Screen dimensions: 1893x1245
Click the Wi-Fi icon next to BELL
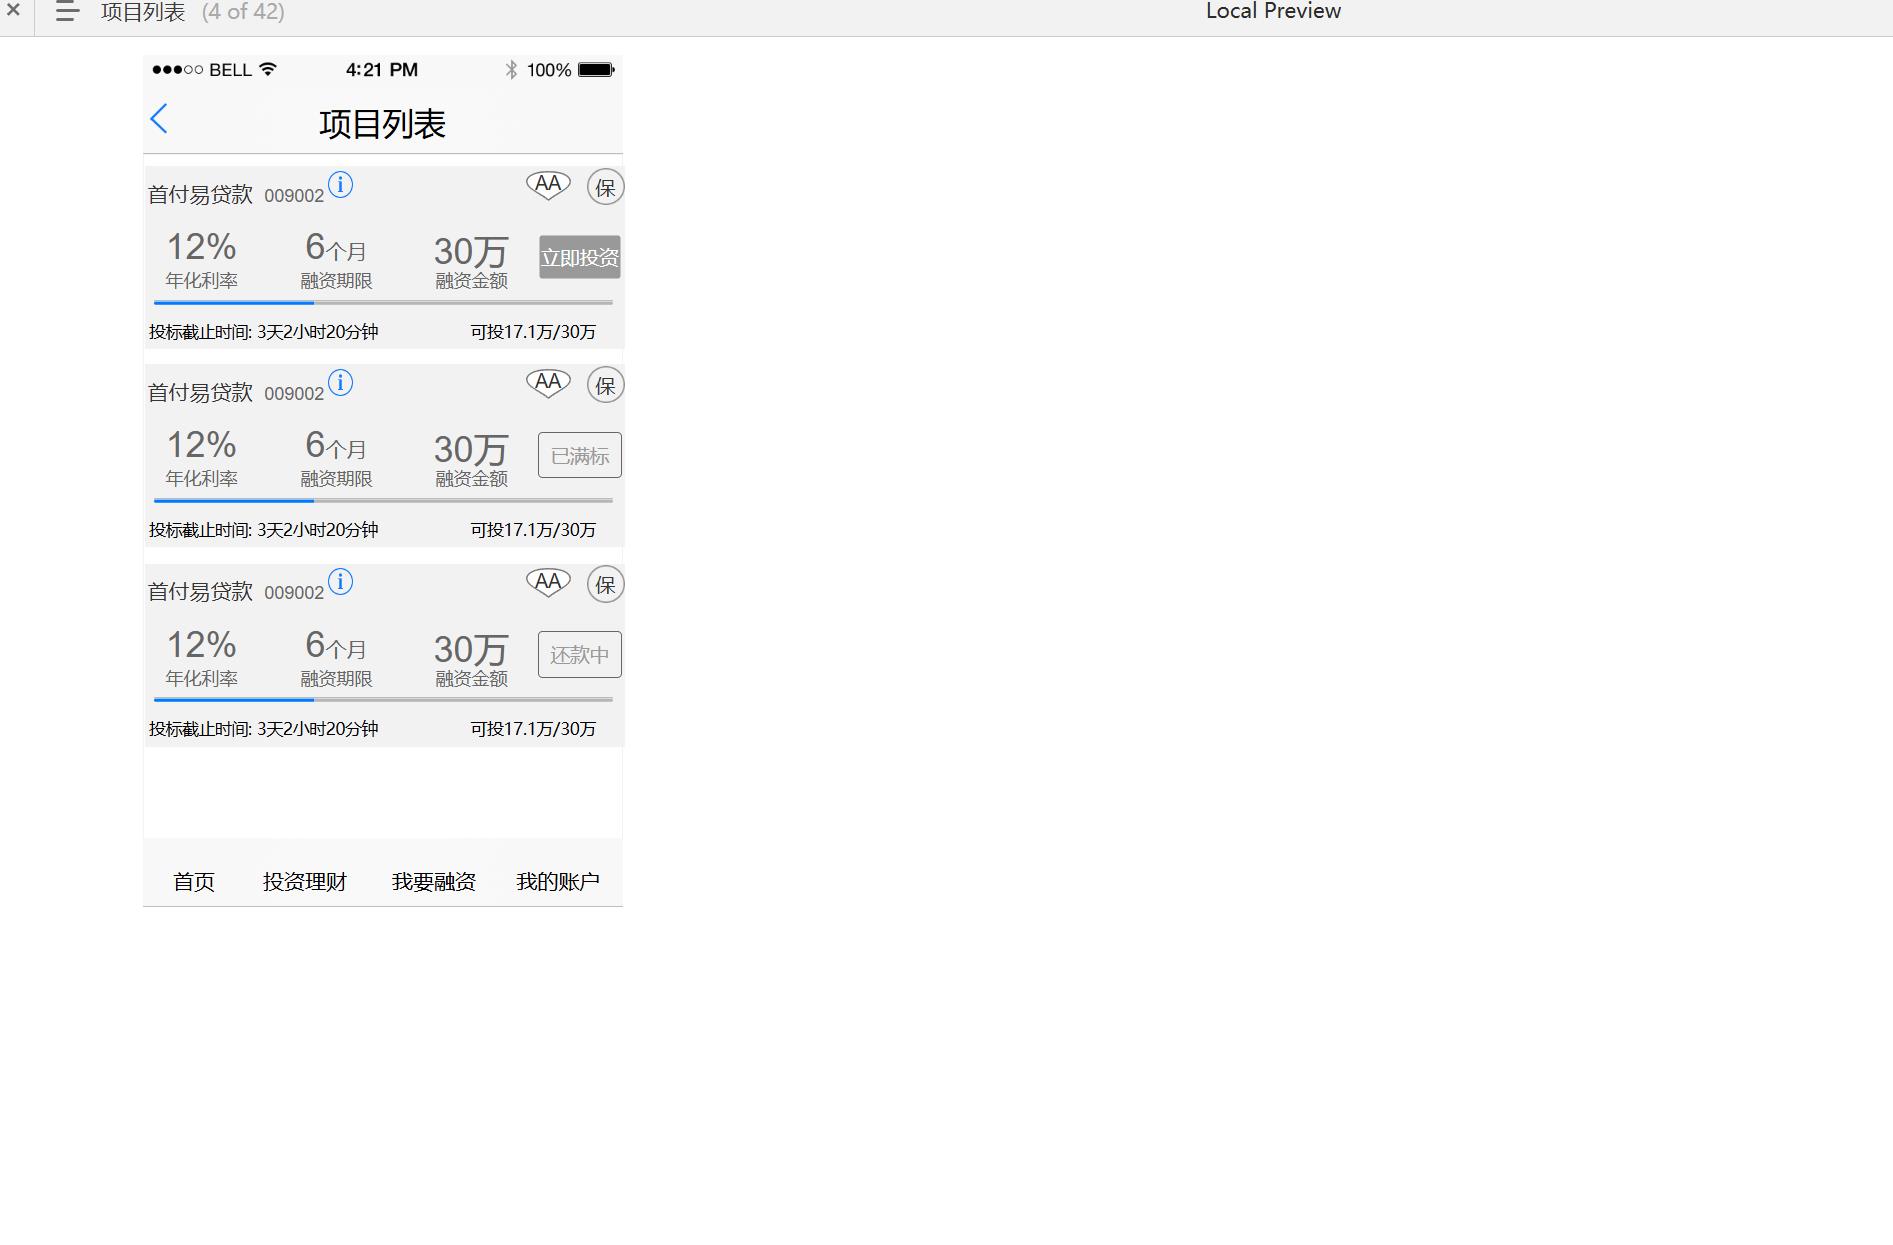point(268,69)
